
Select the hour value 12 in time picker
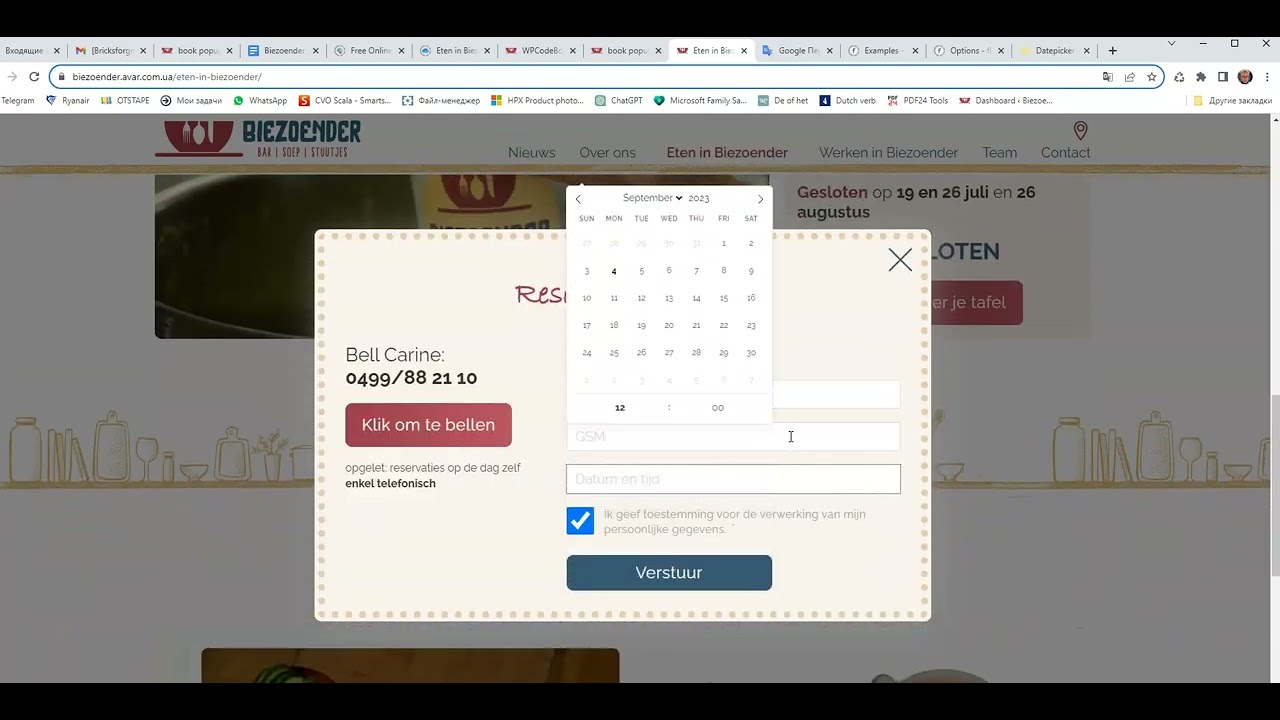coord(620,408)
